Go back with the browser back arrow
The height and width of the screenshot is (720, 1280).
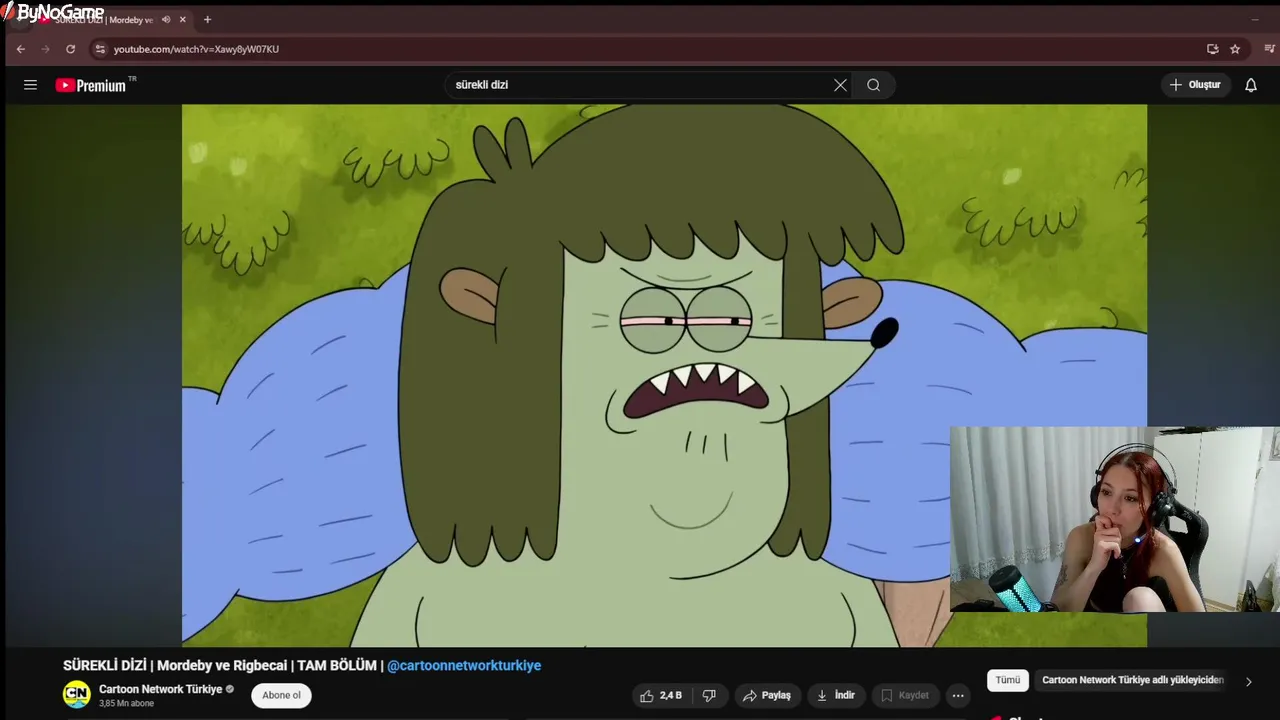tap(20, 49)
